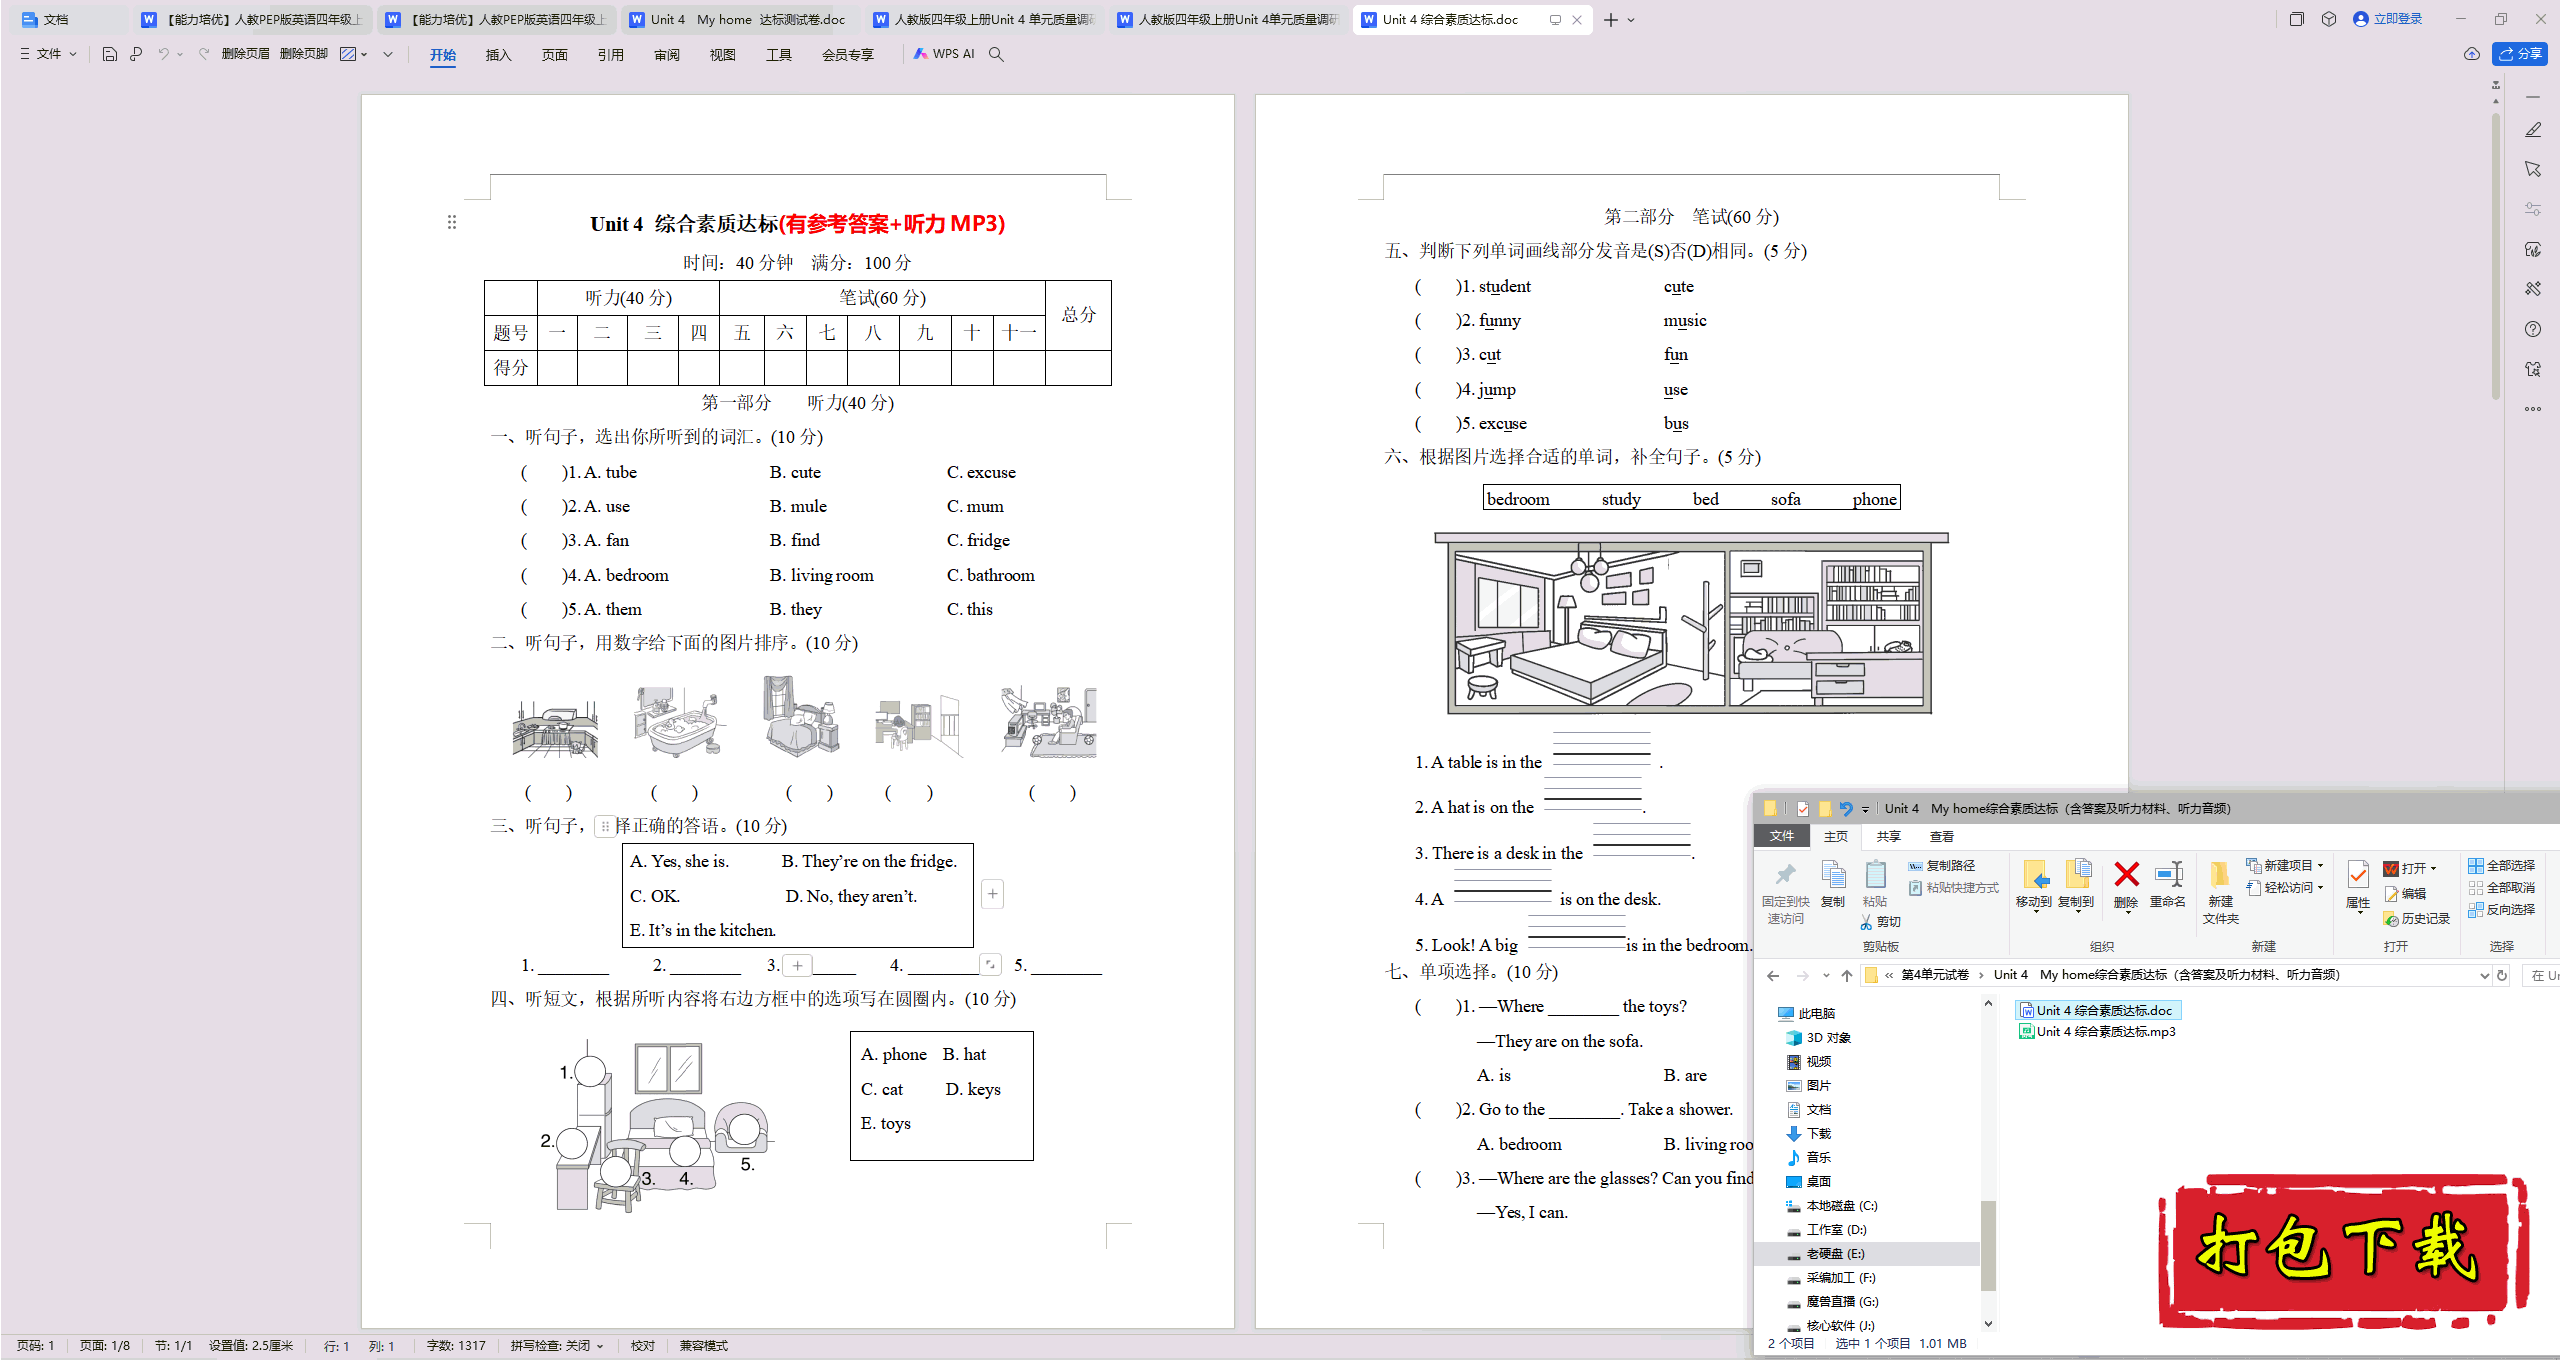
Task: Expand the Explorer address bar dropdown
Action: pyautogui.click(x=2485, y=976)
